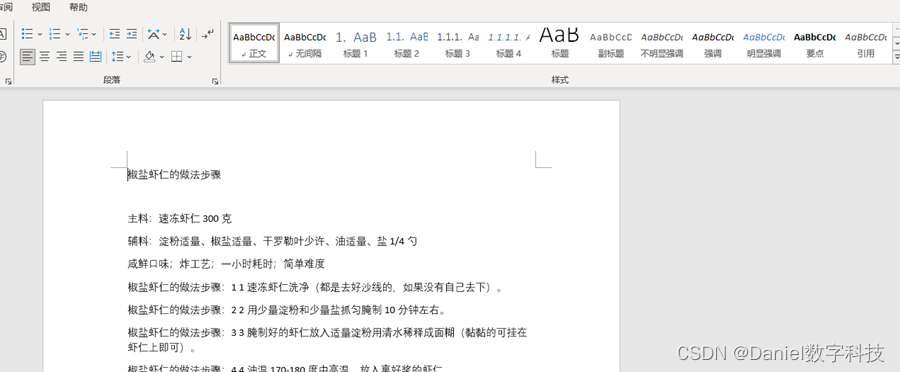900x372 pixels.
Task: Apply the large 标题 title style
Action: (x=560, y=42)
